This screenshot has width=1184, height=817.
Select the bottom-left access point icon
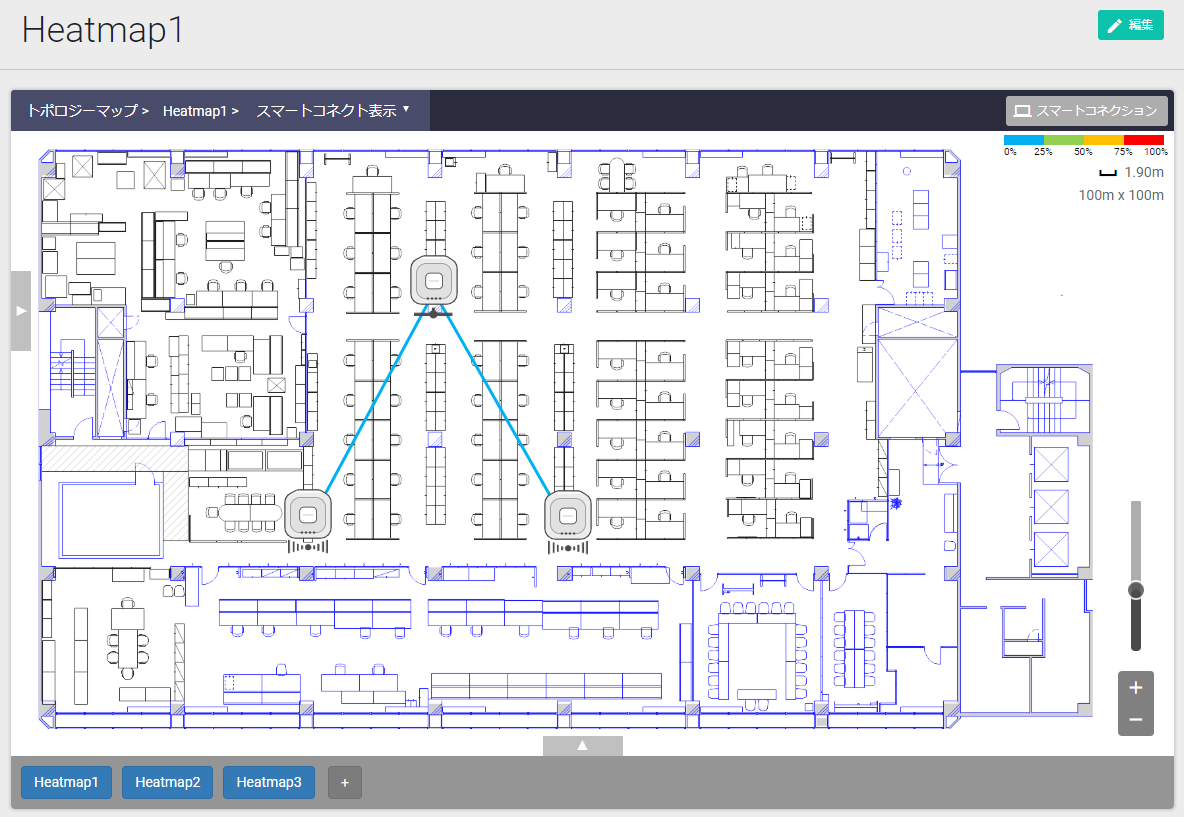(x=308, y=516)
